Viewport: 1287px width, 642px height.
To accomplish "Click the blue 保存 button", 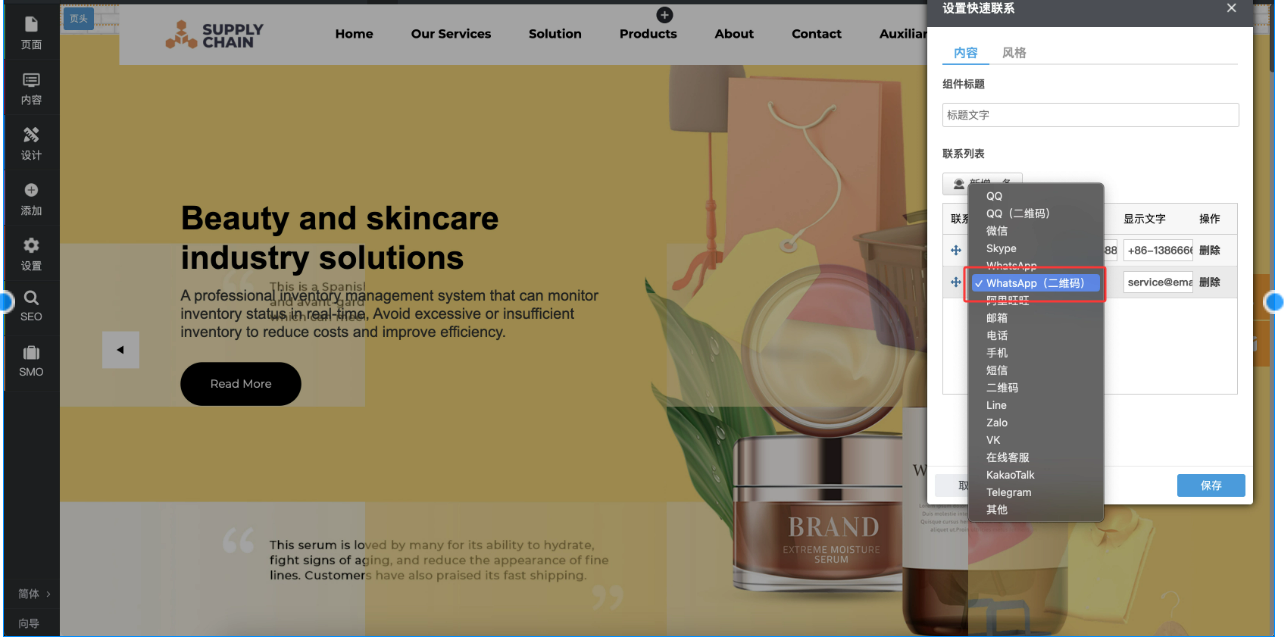I will 1210,485.
